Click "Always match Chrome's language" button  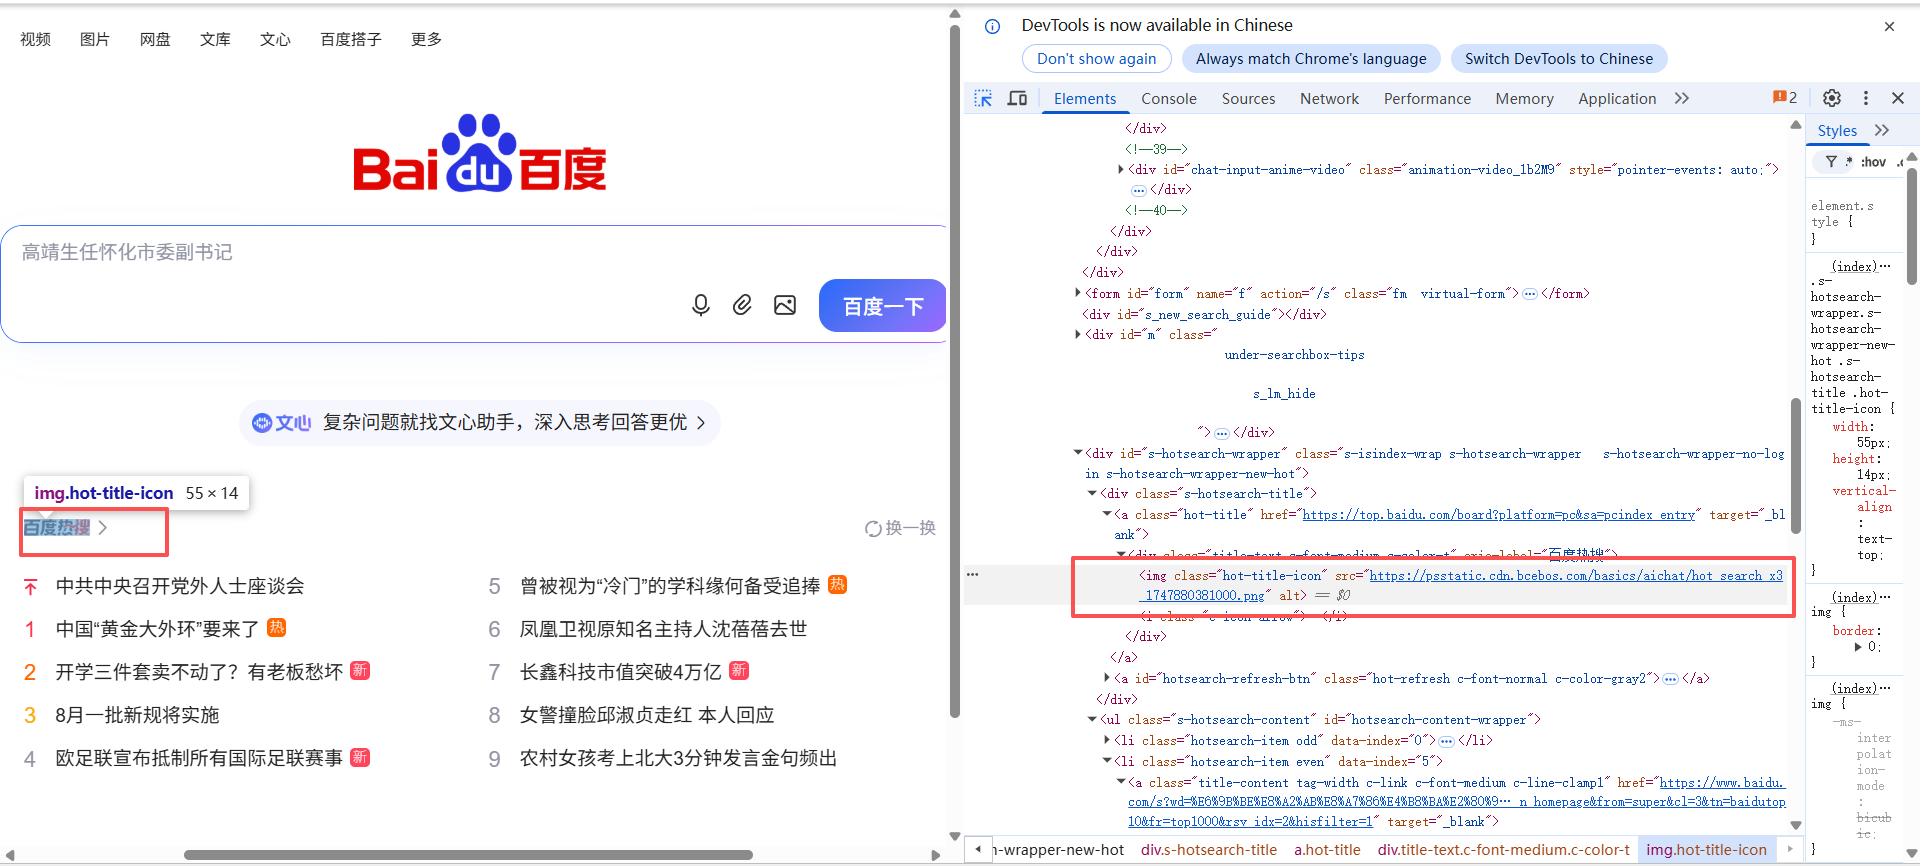pyautogui.click(x=1311, y=59)
